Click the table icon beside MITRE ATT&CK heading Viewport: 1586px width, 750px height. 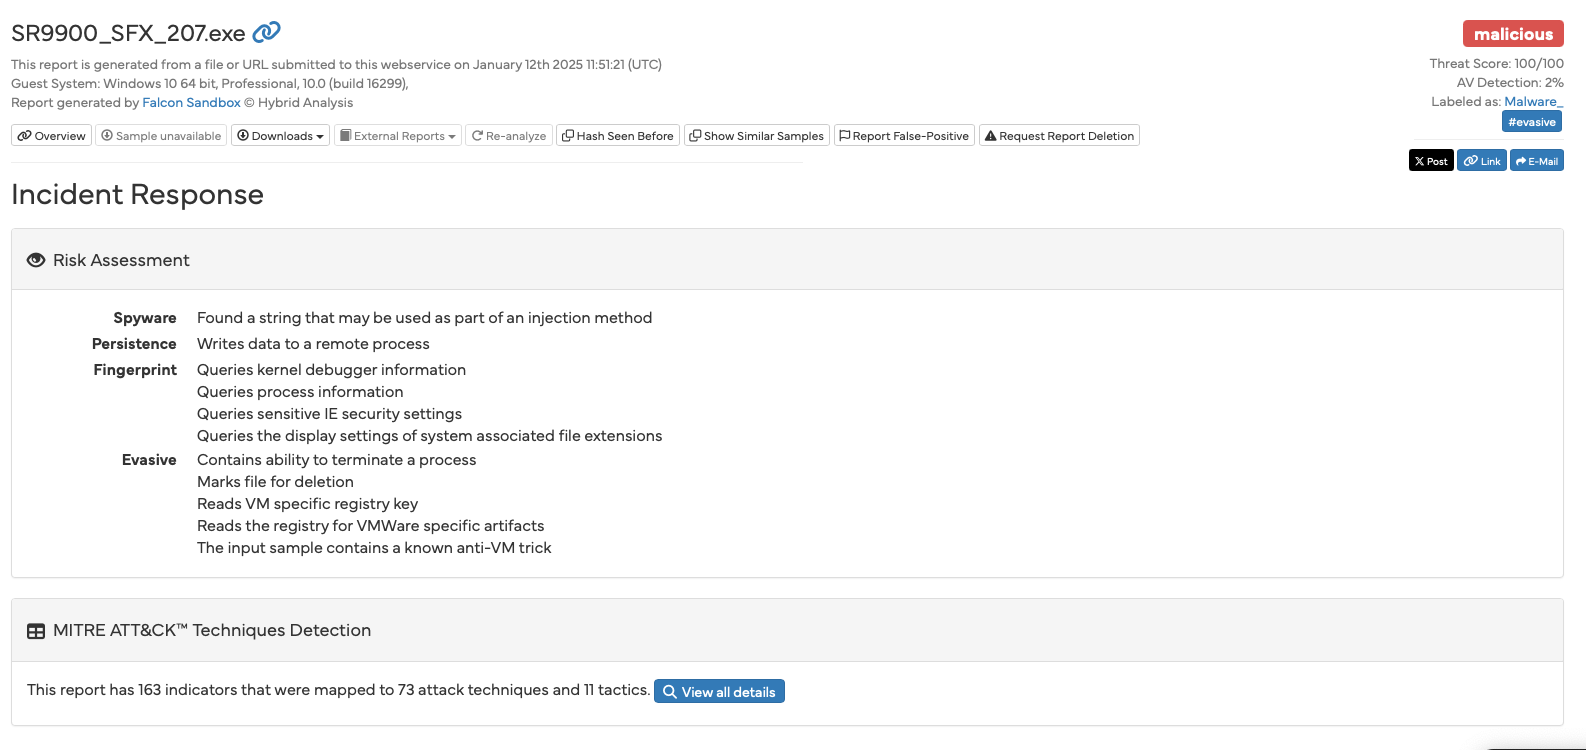pos(36,631)
